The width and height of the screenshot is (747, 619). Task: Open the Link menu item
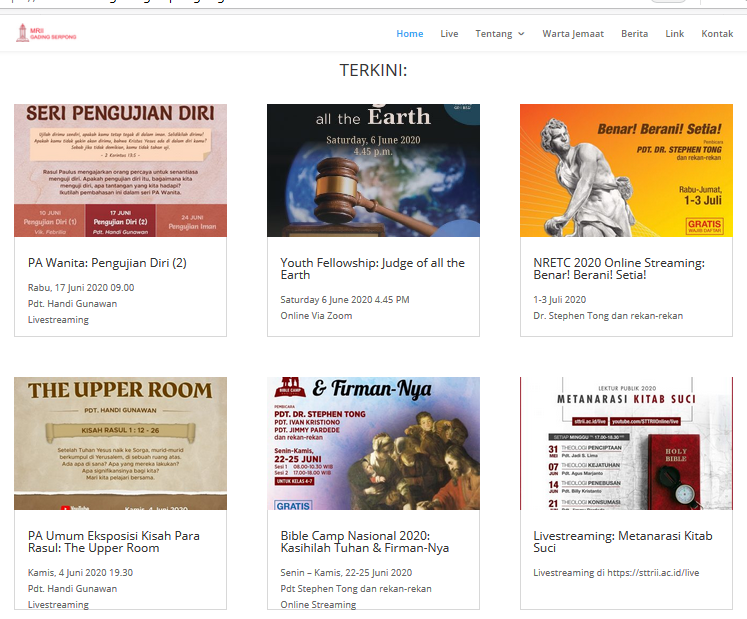tap(675, 34)
